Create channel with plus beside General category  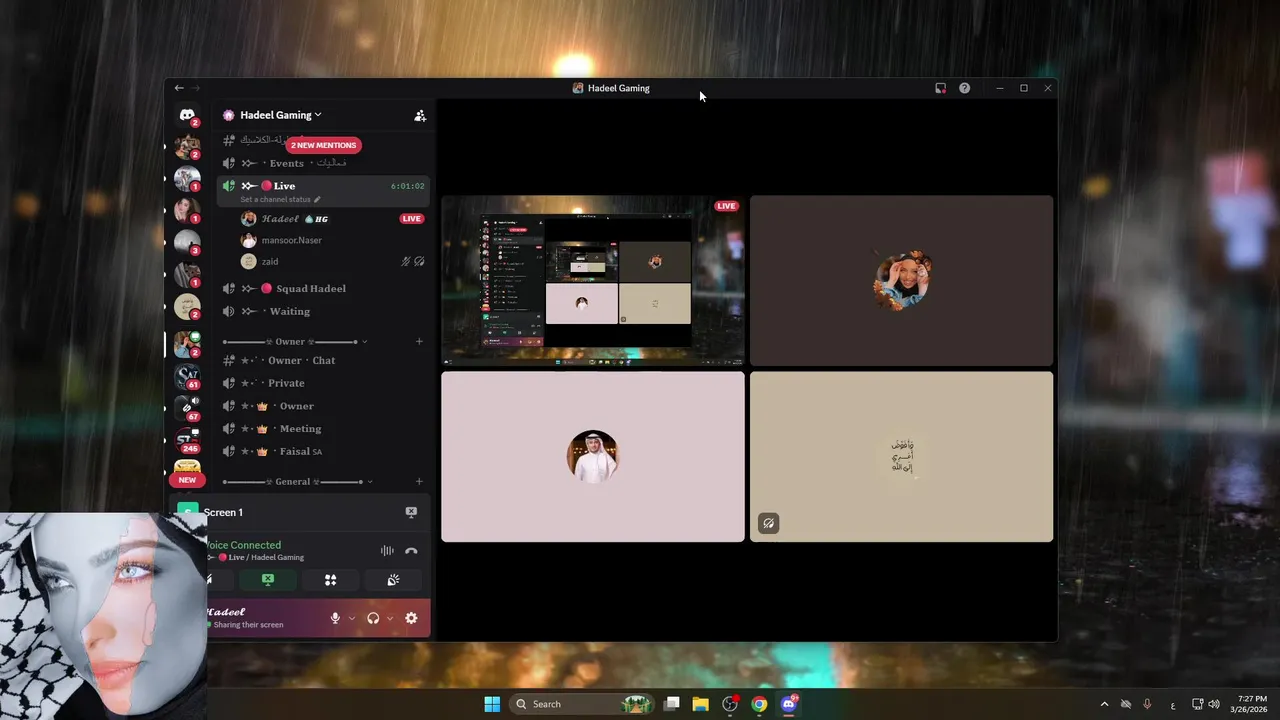point(419,482)
